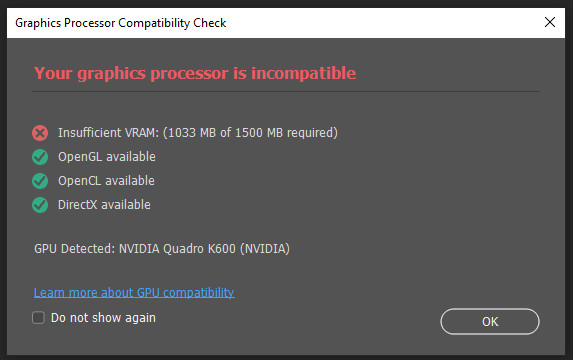The width and height of the screenshot is (573, 360).
Task: Click the red incompatible graphics processor heading
Action: coord(195,73)
